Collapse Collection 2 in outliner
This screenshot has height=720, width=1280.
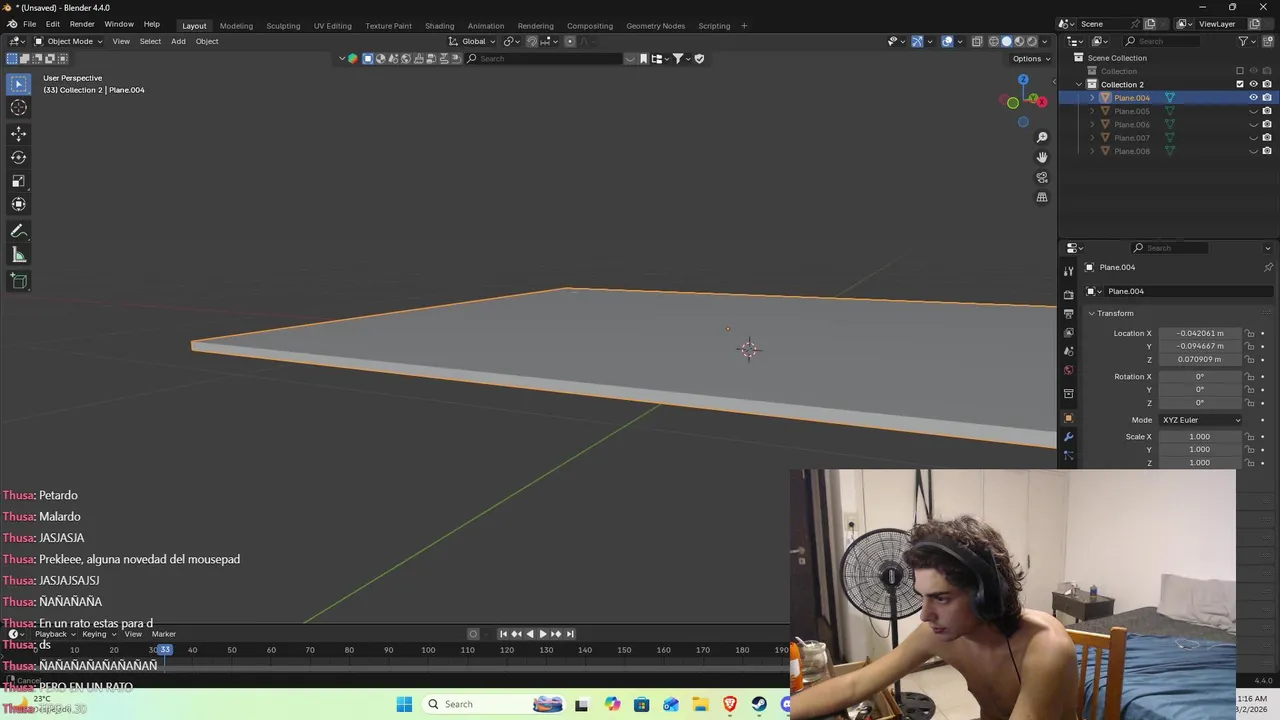click(x=1079, y=84)
